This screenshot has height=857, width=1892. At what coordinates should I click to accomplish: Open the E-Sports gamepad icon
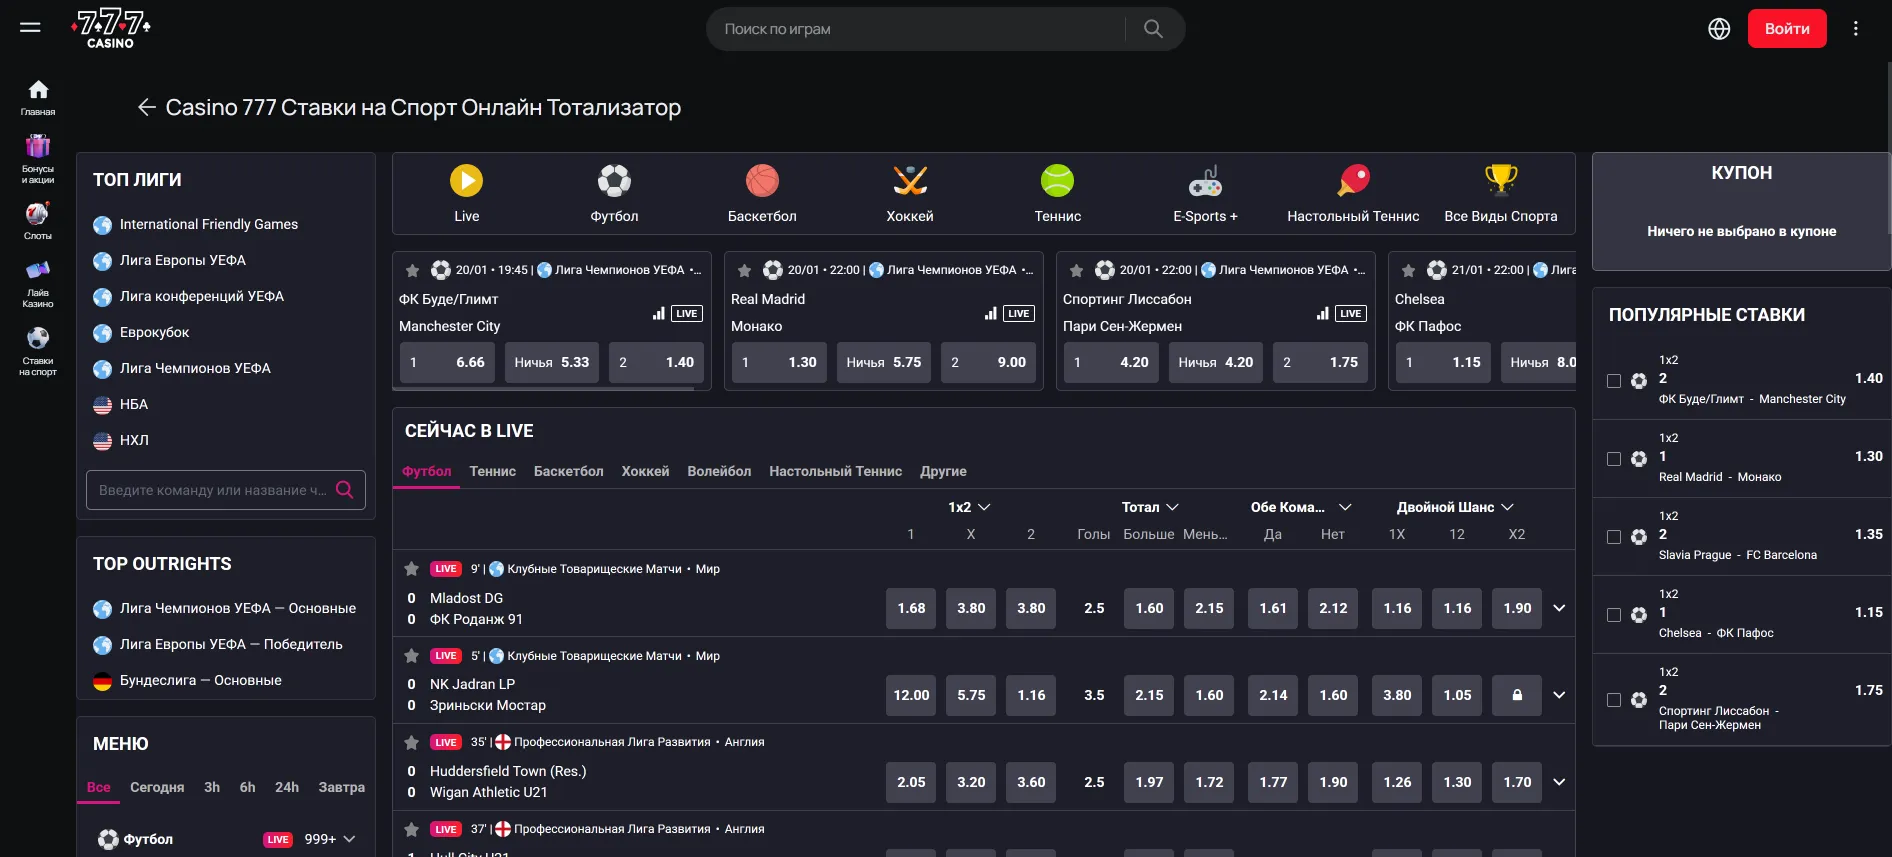(1205, 182)
